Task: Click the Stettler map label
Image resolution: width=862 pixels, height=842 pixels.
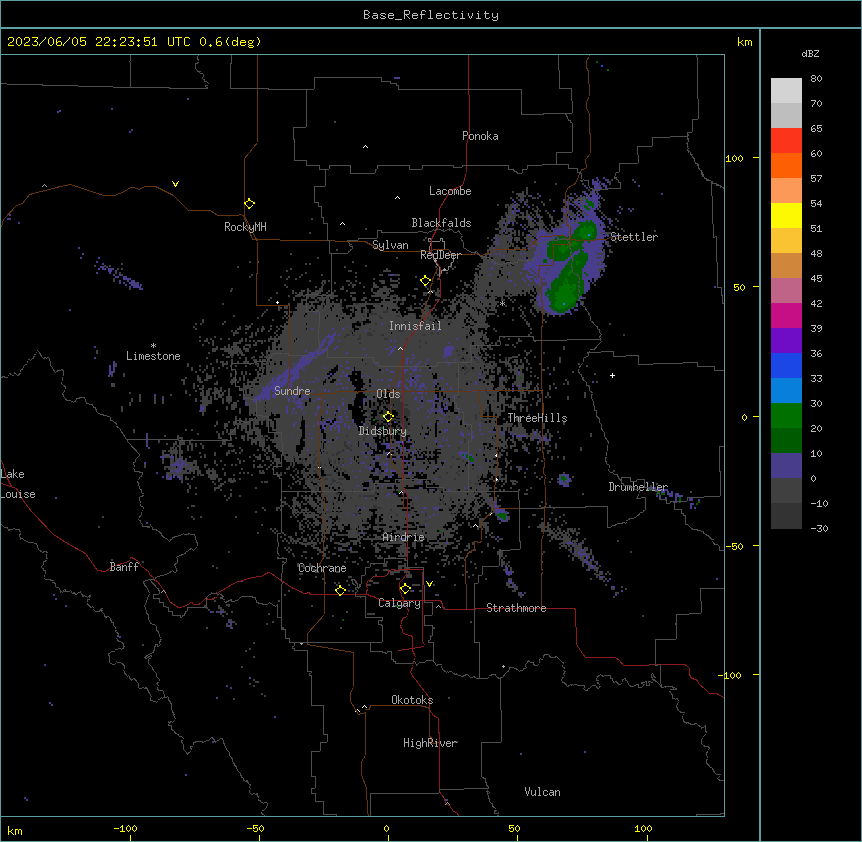Action: tap(634, 237)
